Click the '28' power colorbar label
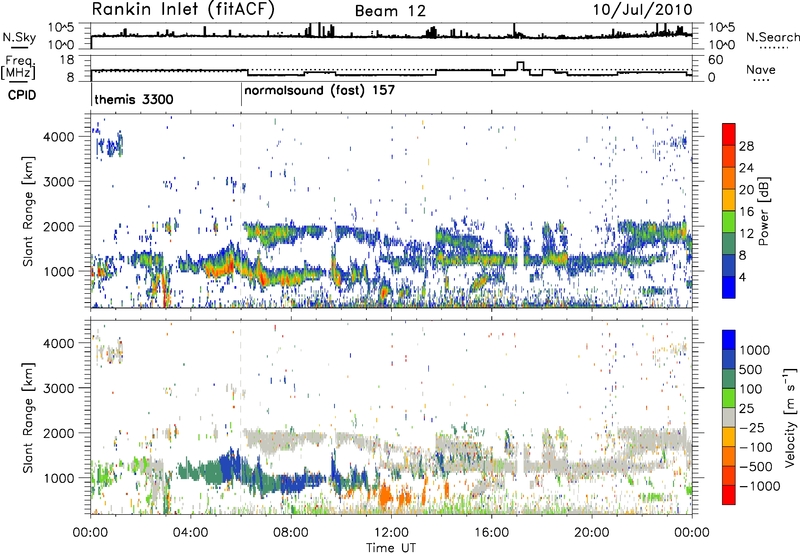 (x=746, y=146)
